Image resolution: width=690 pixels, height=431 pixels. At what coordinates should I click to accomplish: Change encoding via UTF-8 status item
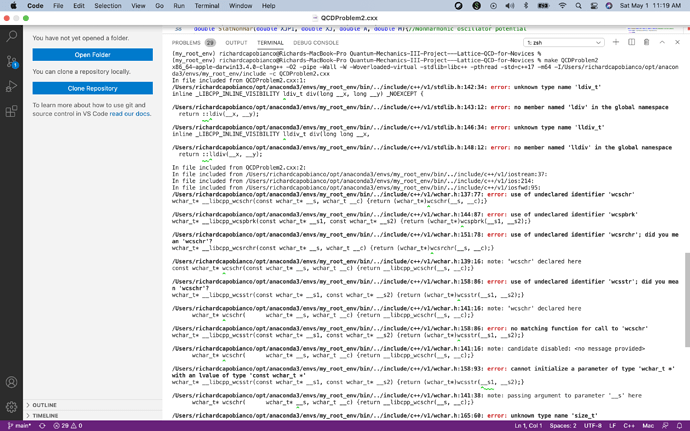[592, 426]
